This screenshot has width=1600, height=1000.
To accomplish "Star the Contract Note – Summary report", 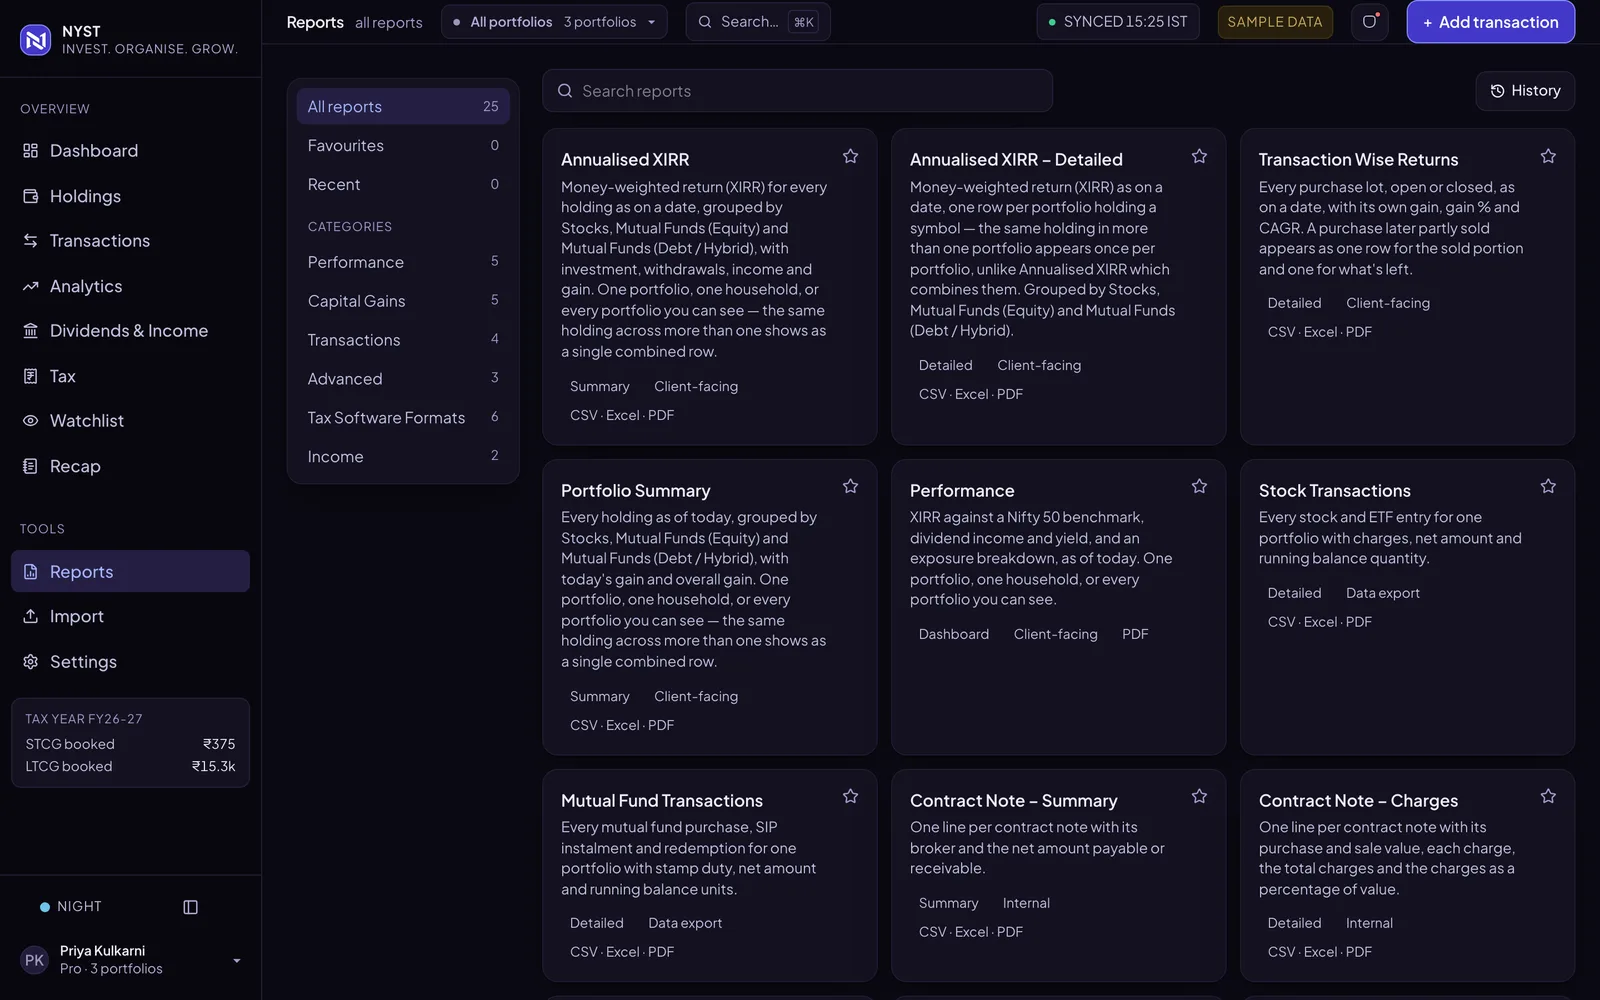I will (x=1199, y=796).
